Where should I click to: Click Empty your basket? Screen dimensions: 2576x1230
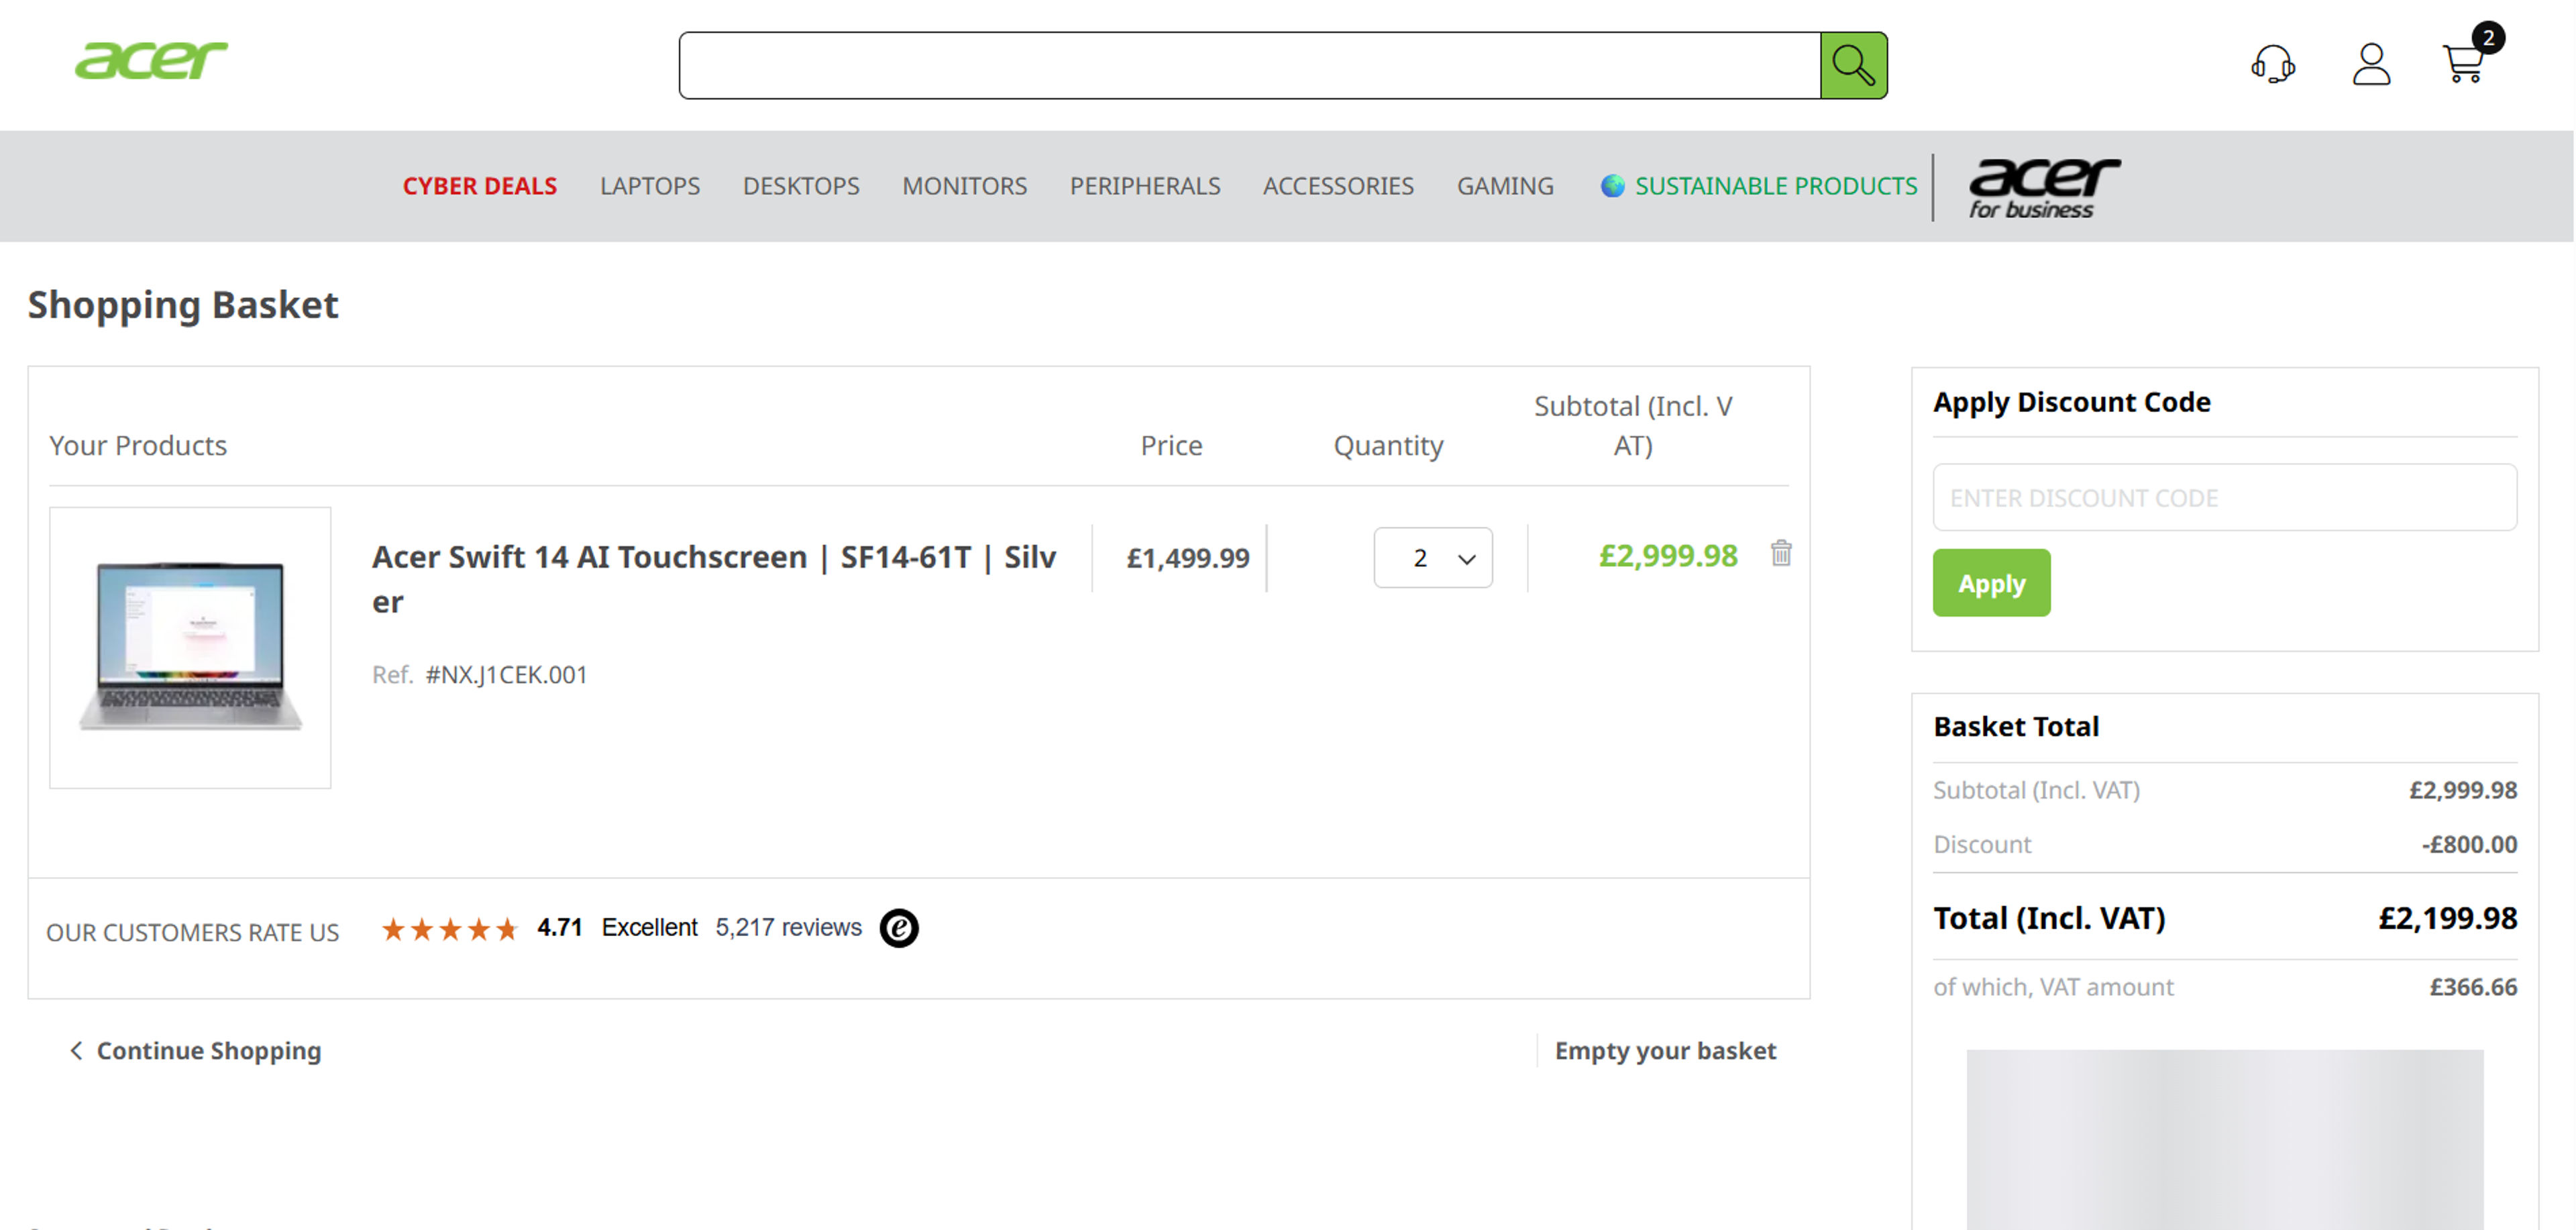pyautogui.click(x=1665, y=1051)
